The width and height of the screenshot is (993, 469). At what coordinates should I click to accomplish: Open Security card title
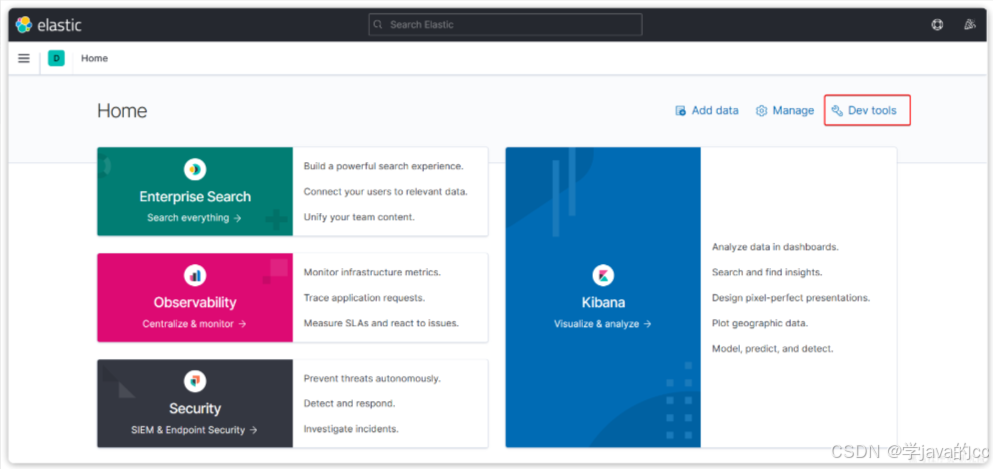tap(195, 408)
